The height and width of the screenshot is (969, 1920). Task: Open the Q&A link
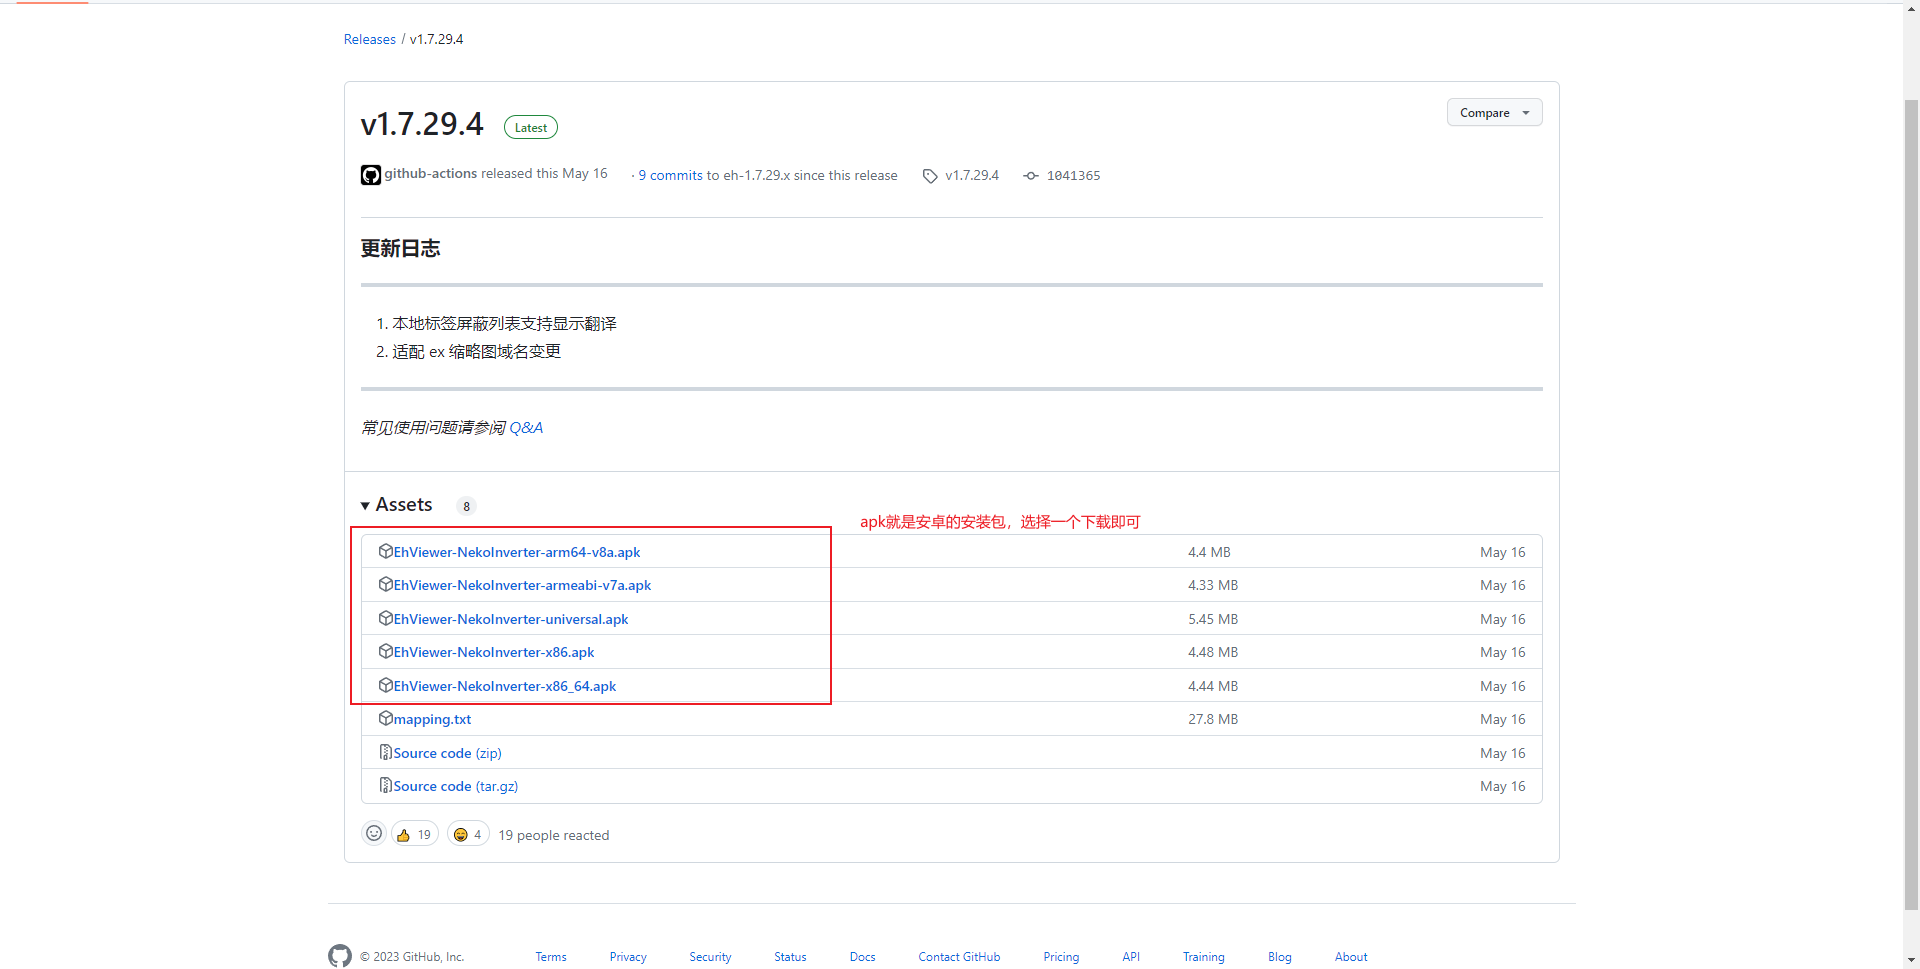click(x=526, y=428)
